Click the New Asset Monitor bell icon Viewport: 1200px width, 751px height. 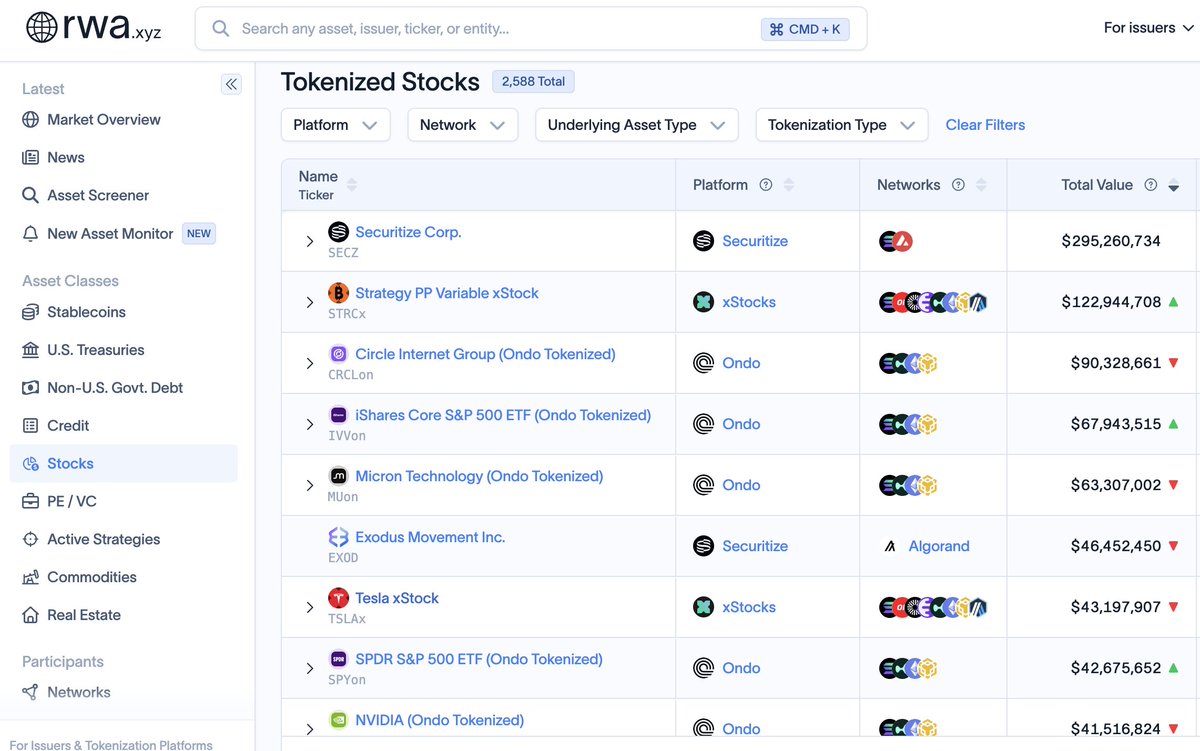click(x=30, y=234)
